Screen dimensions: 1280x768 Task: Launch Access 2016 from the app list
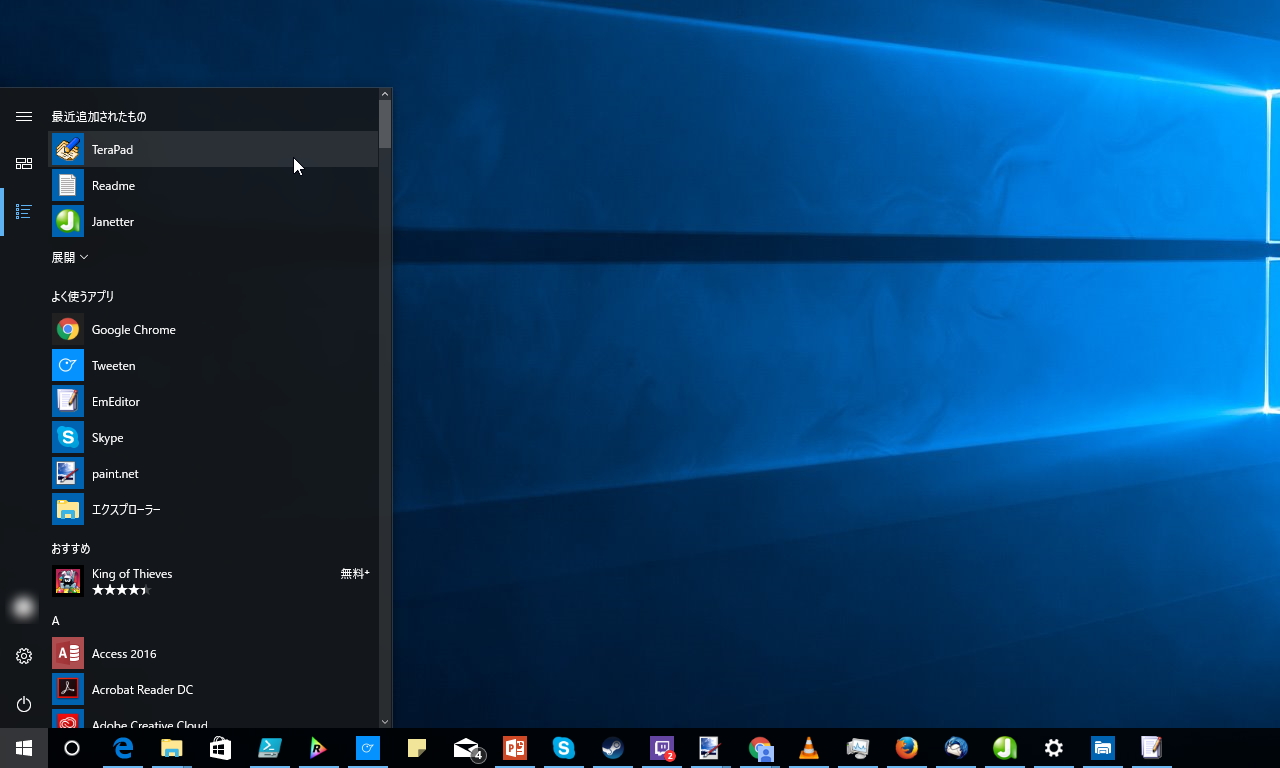(213, 654)
